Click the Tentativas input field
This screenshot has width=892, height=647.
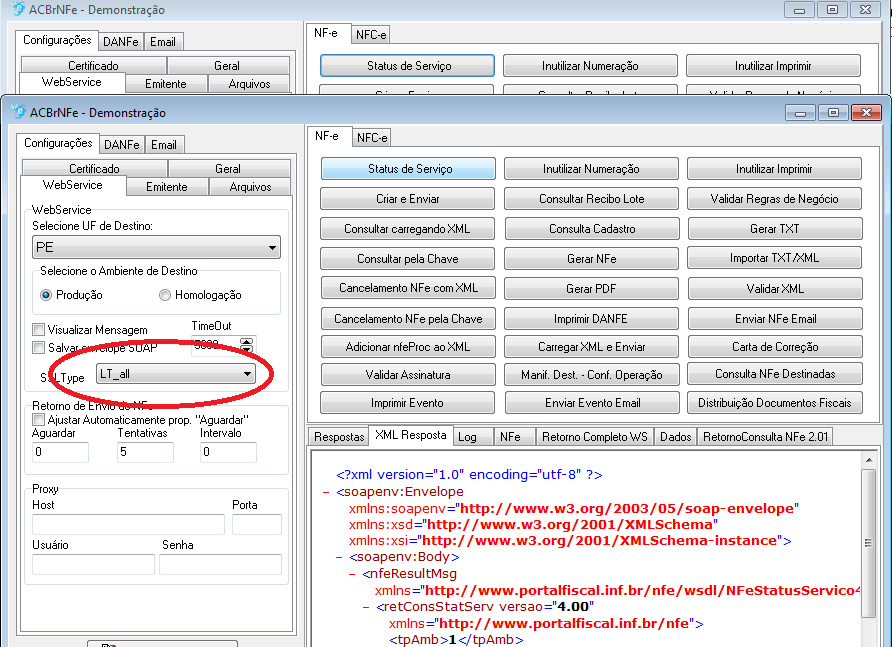click(x=145, y=452)
